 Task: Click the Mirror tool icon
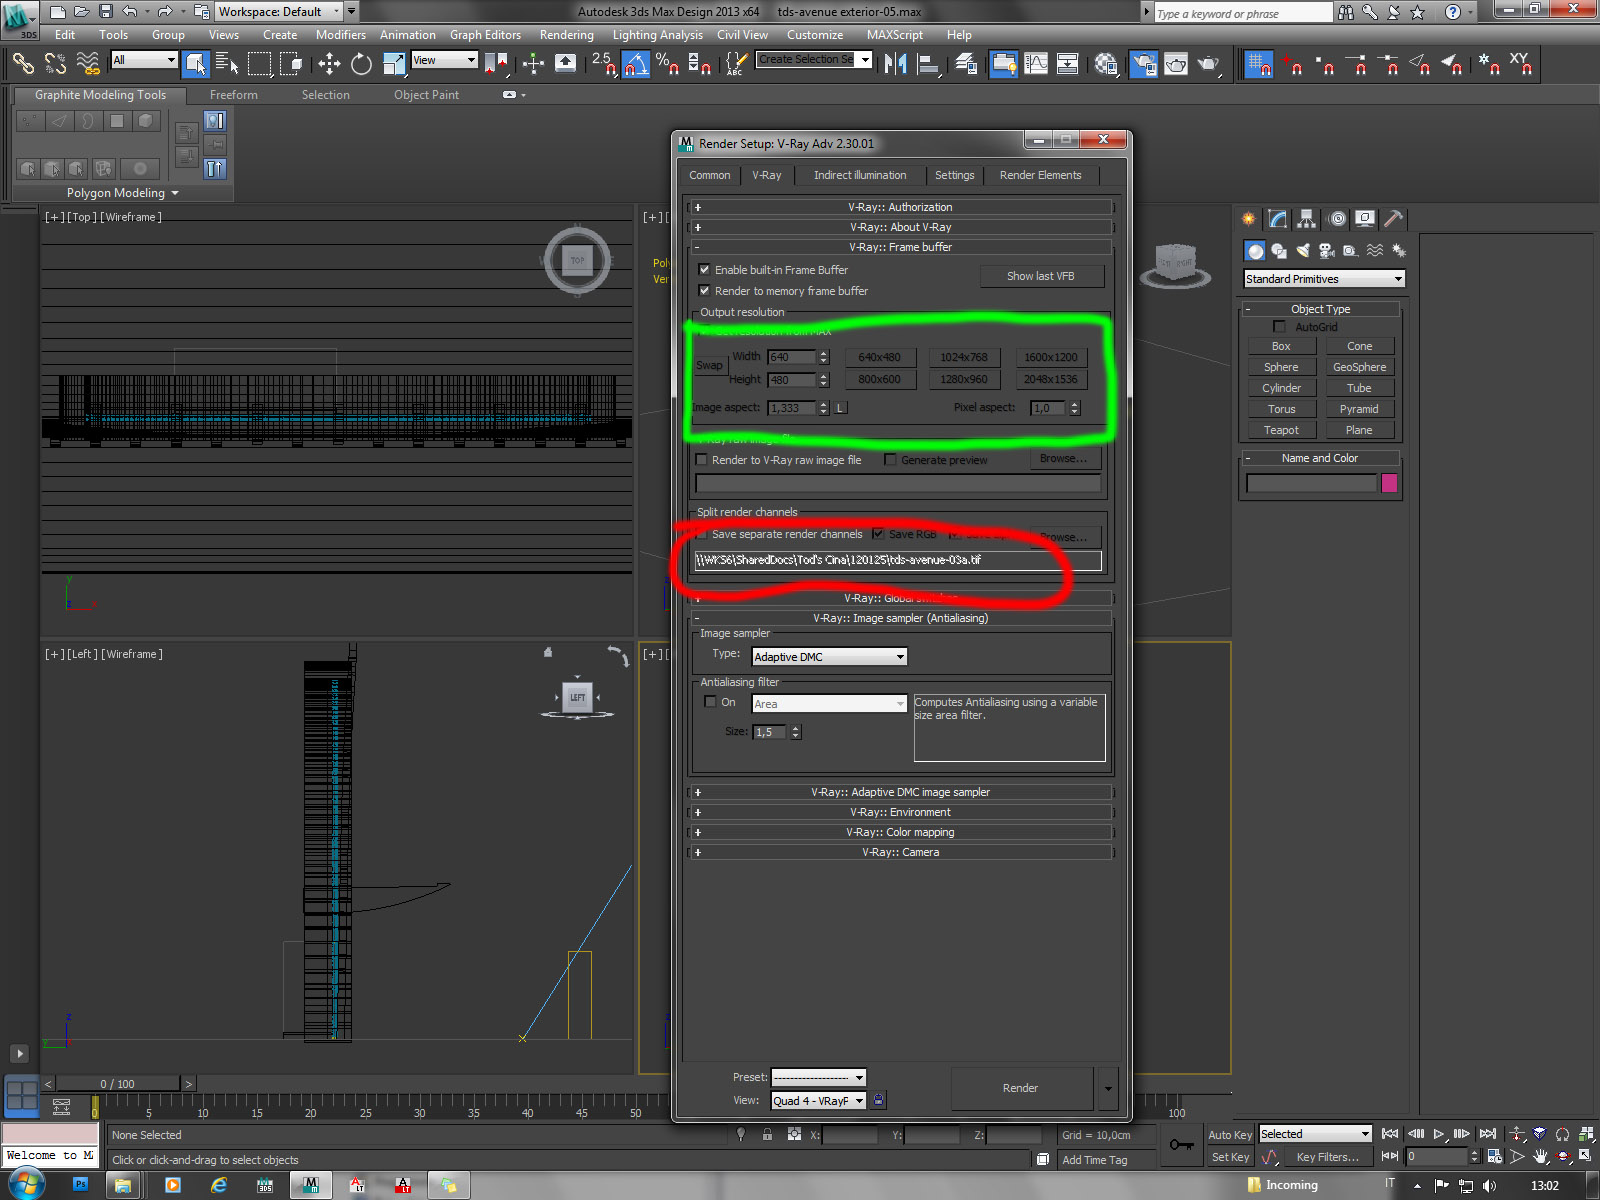click(895, 64)
